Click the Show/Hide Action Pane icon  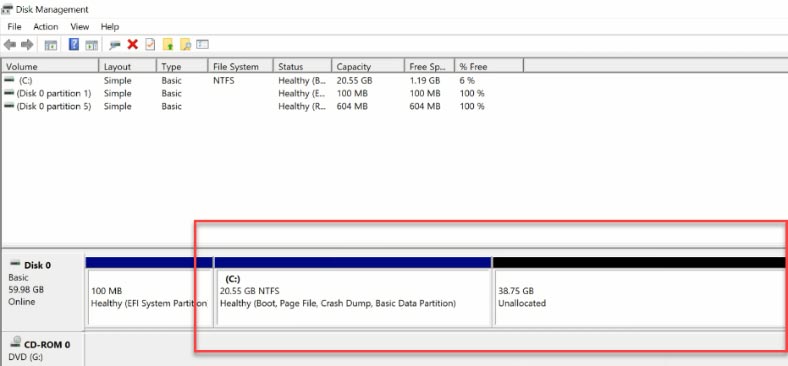tap(91, 45)
